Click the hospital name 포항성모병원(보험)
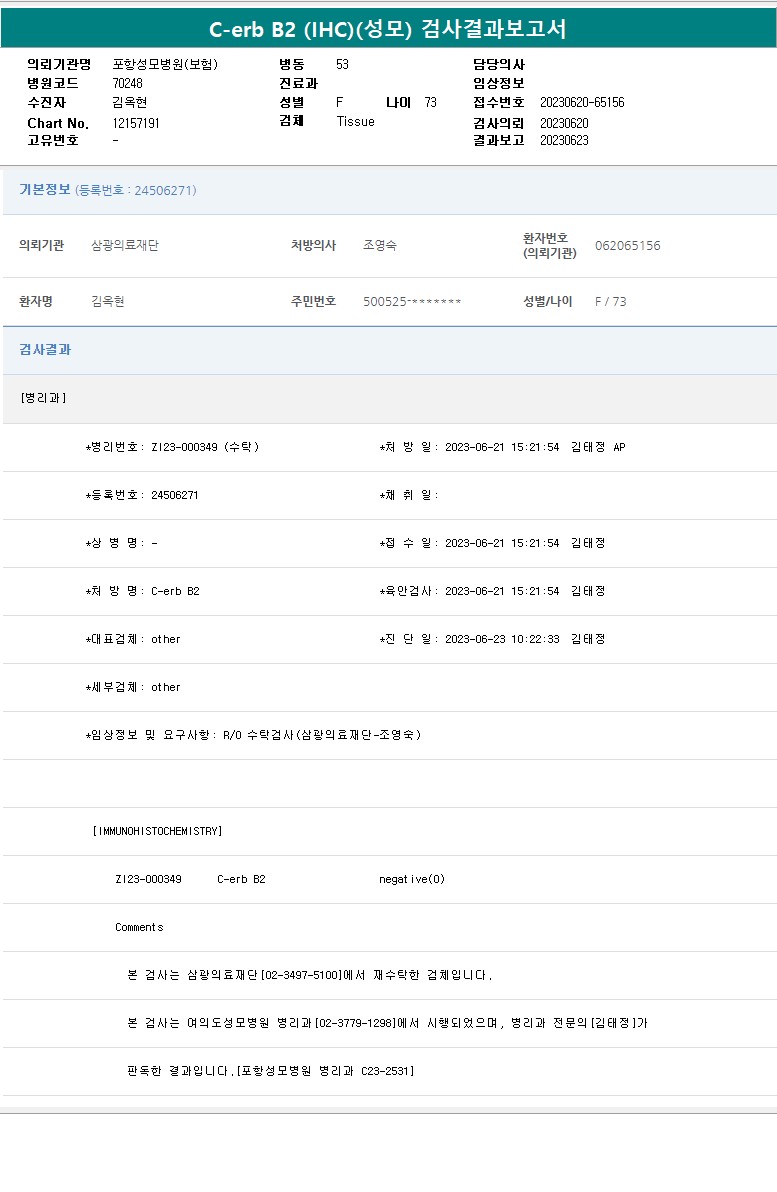This screenshot has height=1192, width=777. point(165,64)
